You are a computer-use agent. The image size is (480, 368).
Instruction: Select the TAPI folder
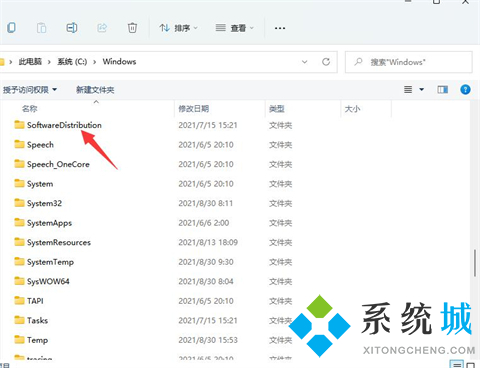click(35, 301)
